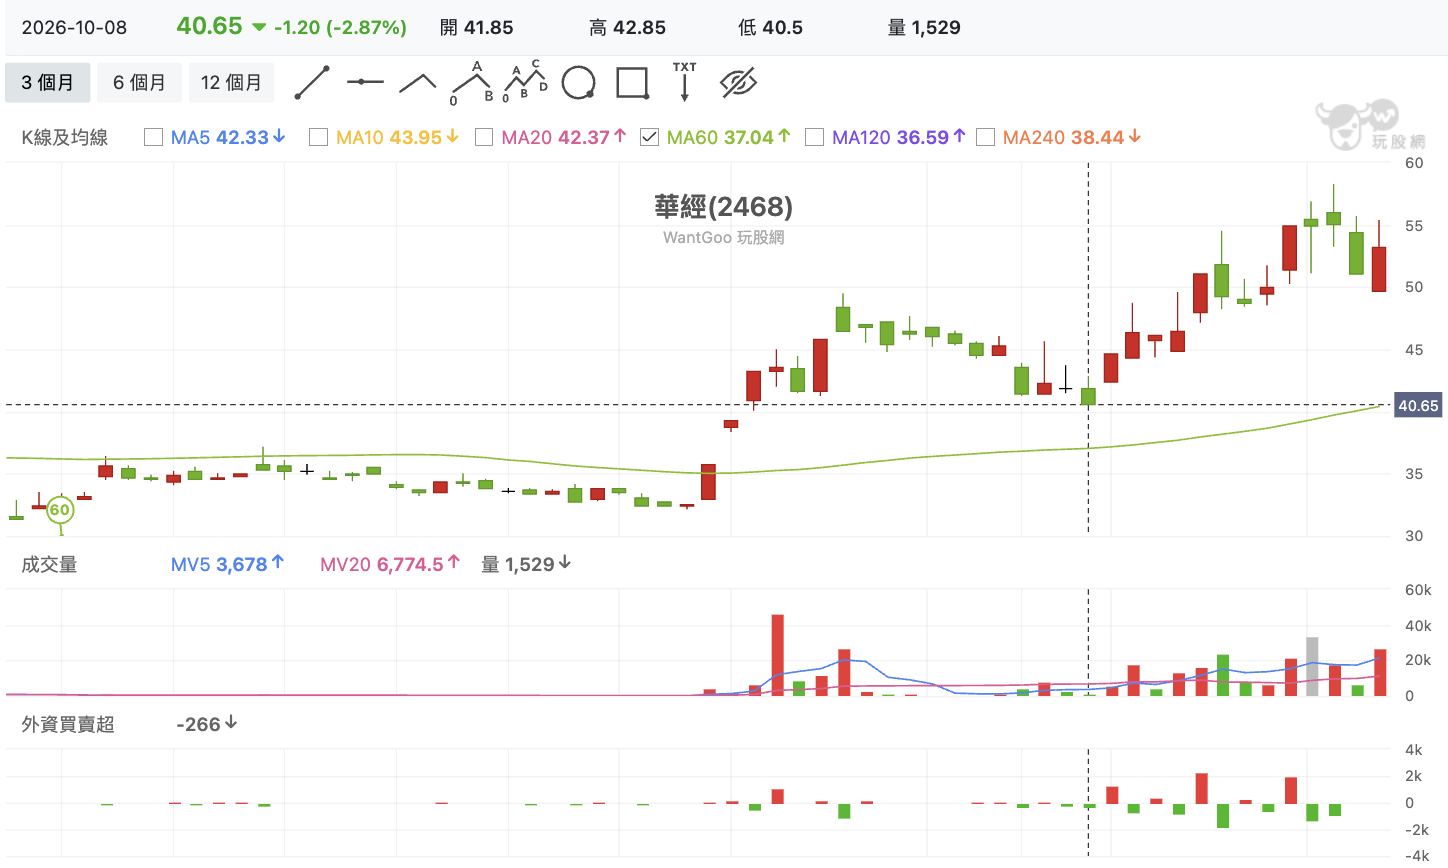Enable the MA5 checkbox
1448x868 pixels.
153,137
